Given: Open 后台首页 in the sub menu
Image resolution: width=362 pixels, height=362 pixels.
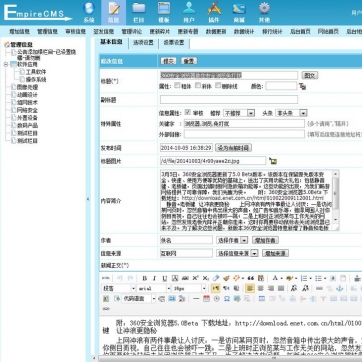Looking at the screenshot, I should coord(300,32).
